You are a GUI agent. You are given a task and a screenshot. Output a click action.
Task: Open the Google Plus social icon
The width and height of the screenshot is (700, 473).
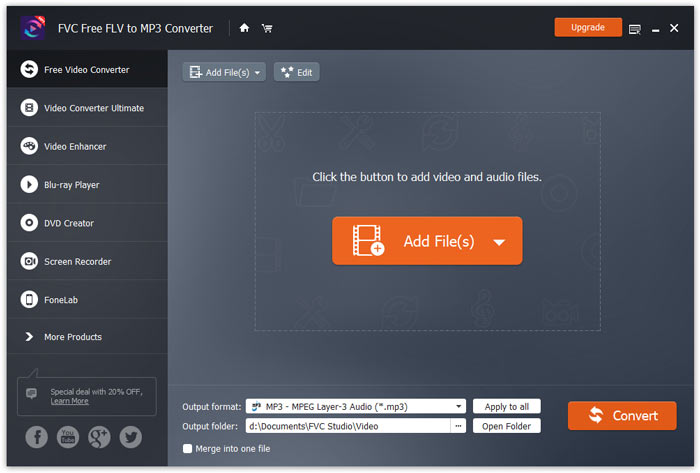tap(99, 437)
